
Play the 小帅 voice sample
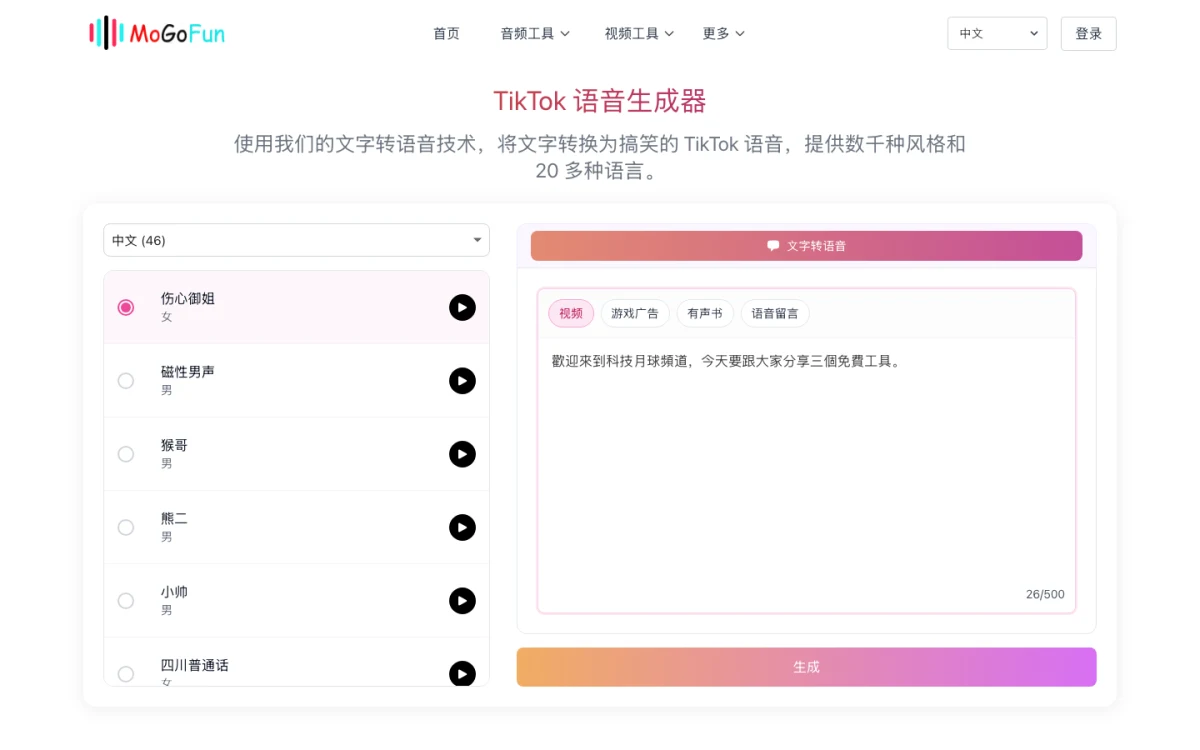tap(462, 601)
